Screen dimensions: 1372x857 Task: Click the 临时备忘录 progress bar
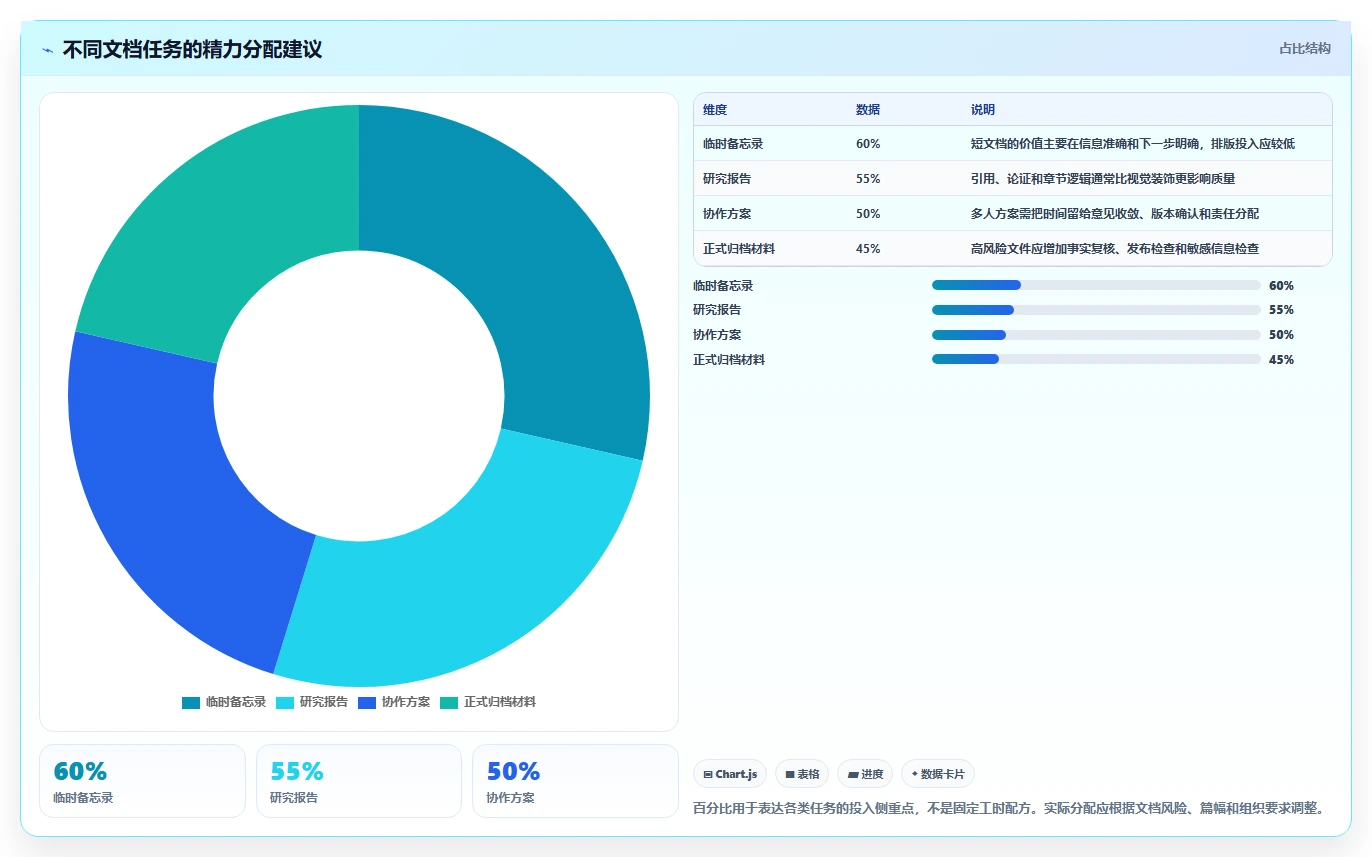(x=1096, y=285)
